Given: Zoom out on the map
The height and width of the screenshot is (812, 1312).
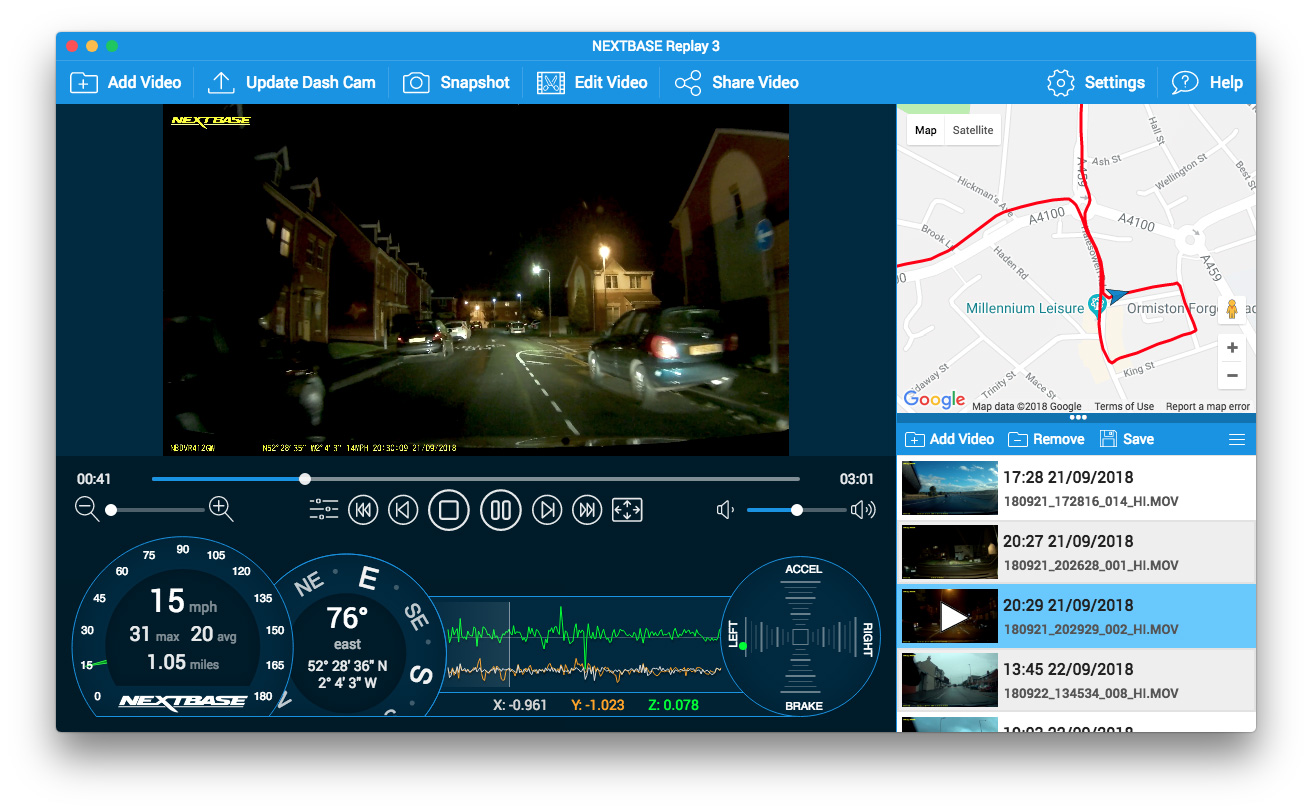Looking at the screenshot, I should tap(1232, 376).
